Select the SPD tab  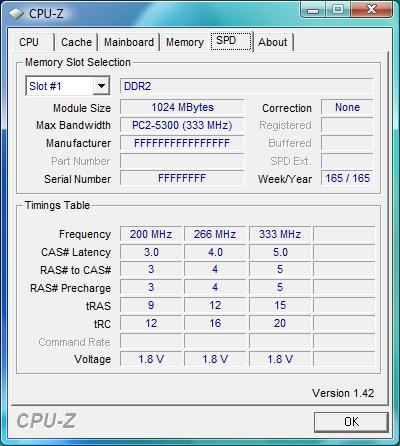coord(231,41)
